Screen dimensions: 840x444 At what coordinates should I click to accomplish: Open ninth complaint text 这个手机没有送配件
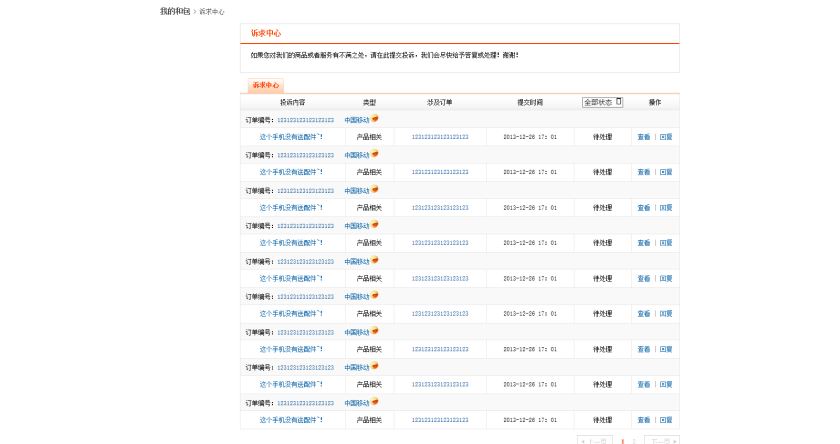(291, 420)
